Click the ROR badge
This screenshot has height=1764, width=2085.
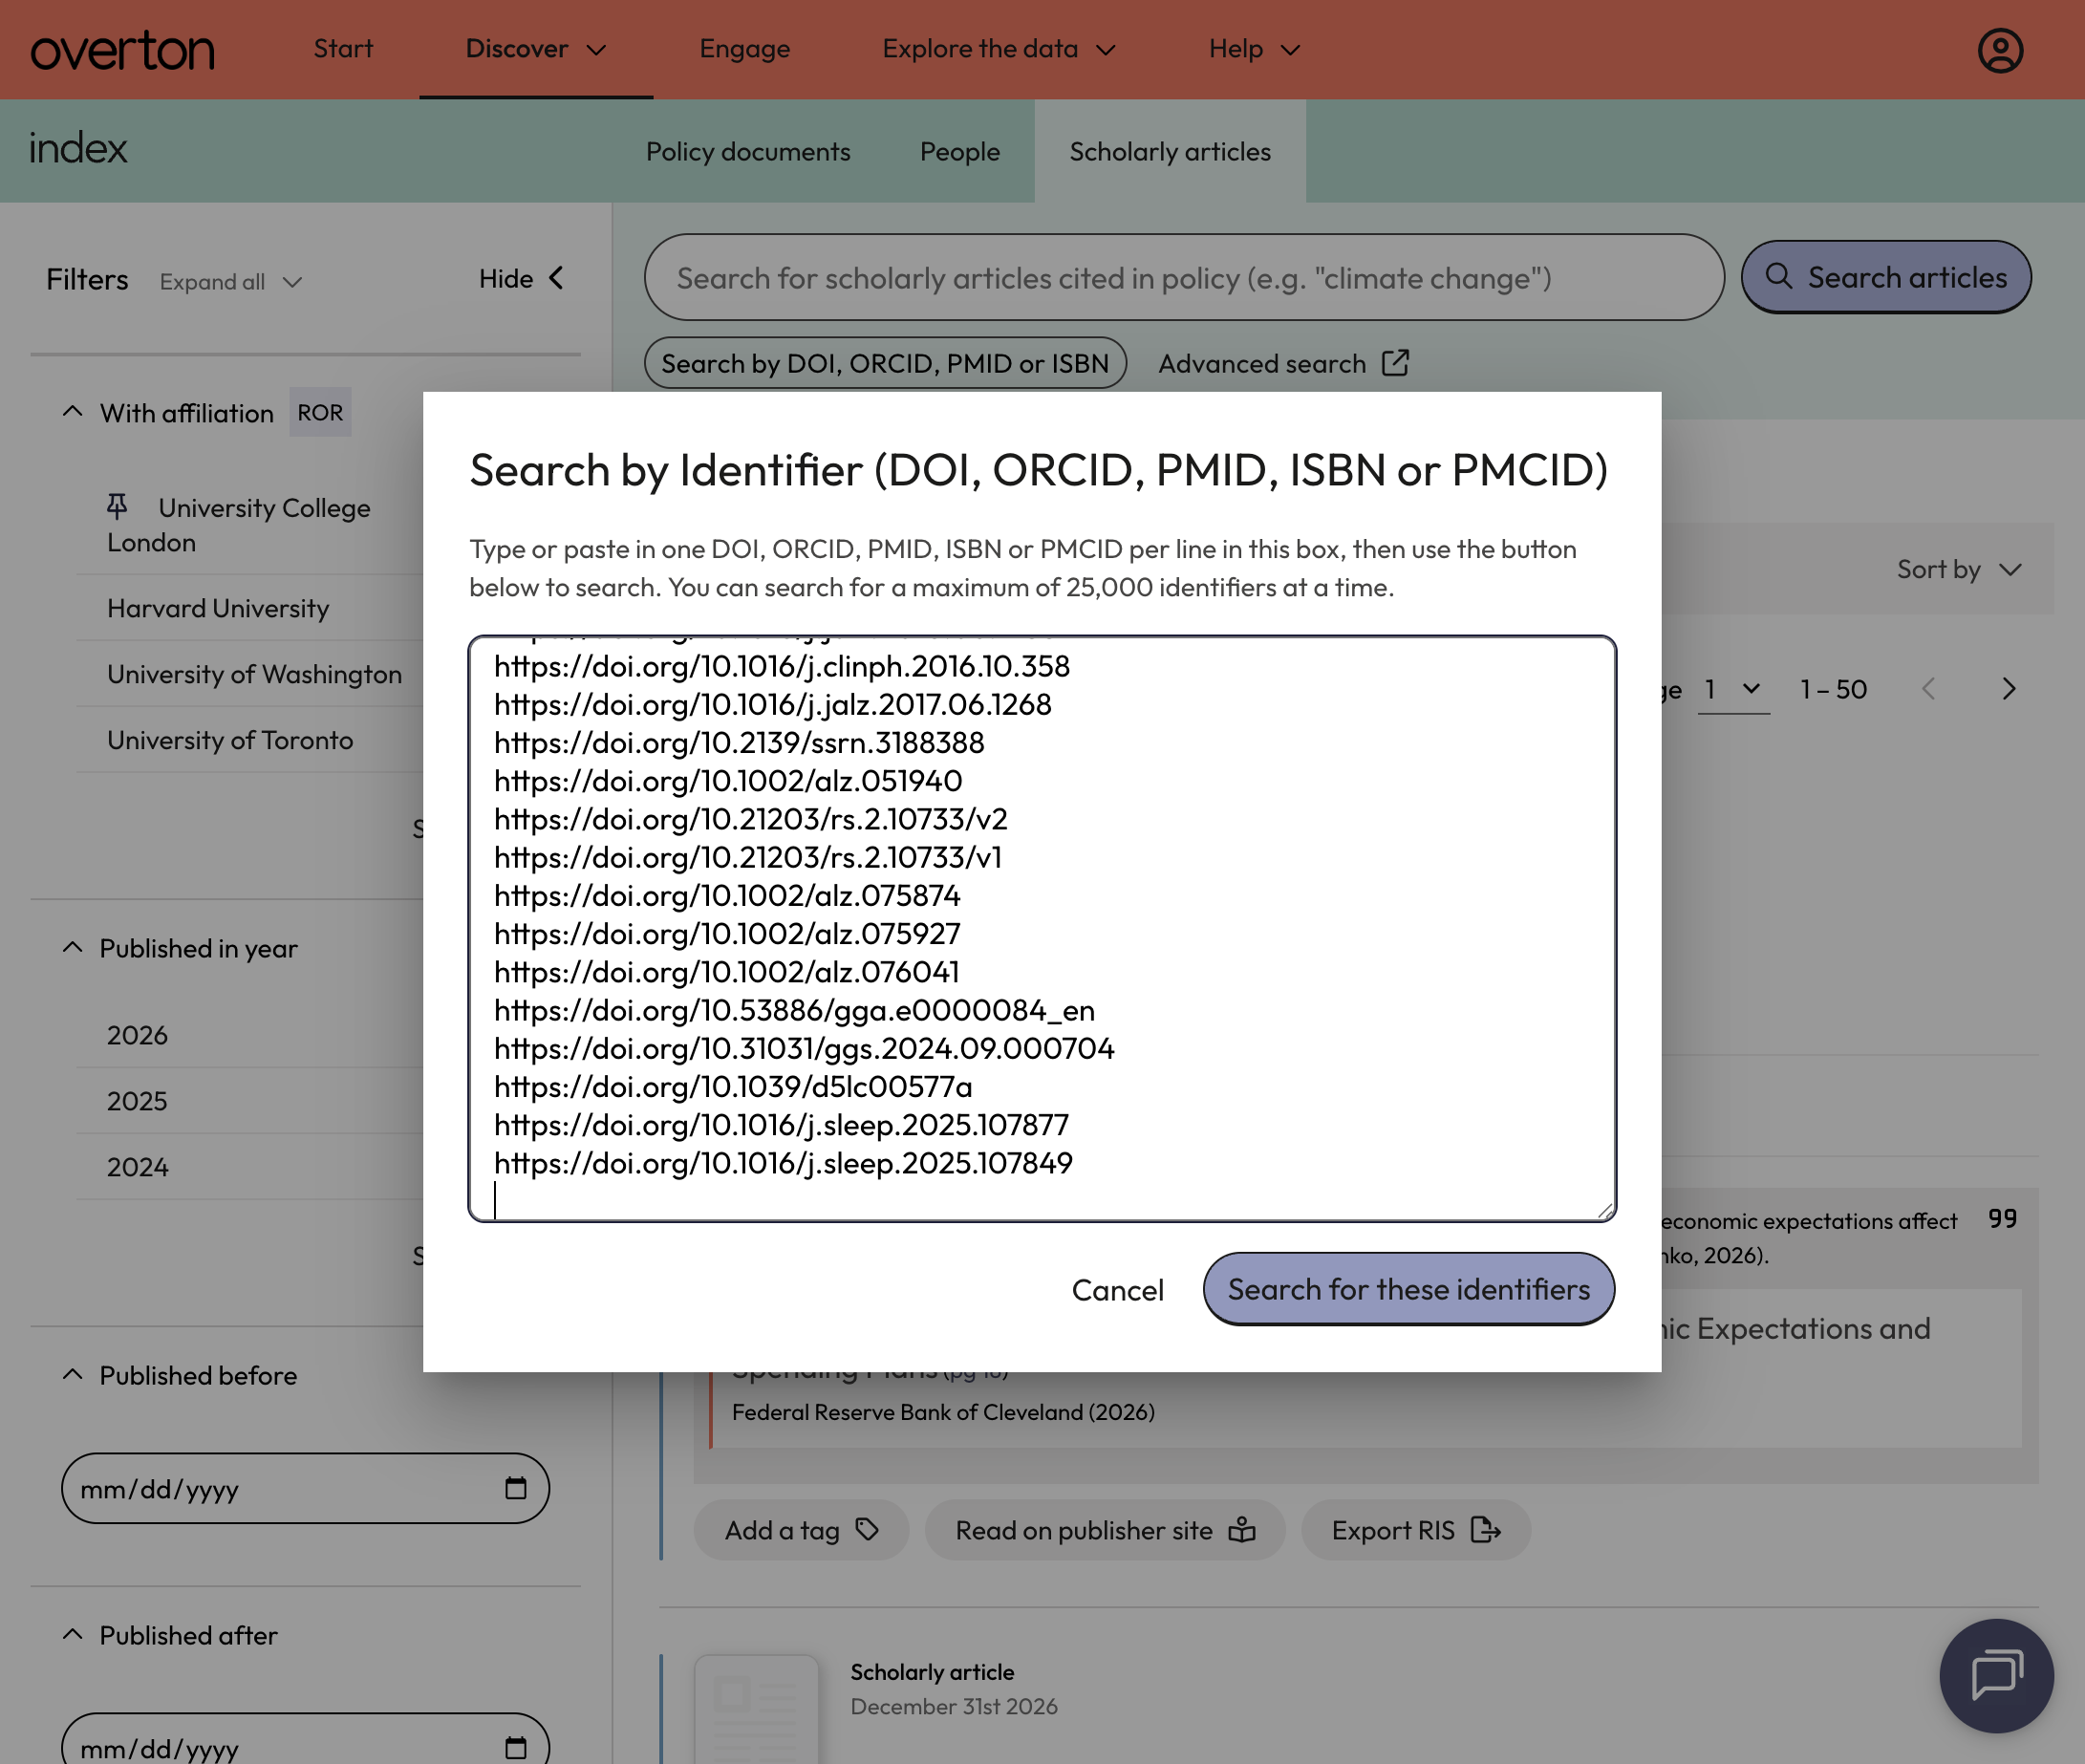[320, 412]
